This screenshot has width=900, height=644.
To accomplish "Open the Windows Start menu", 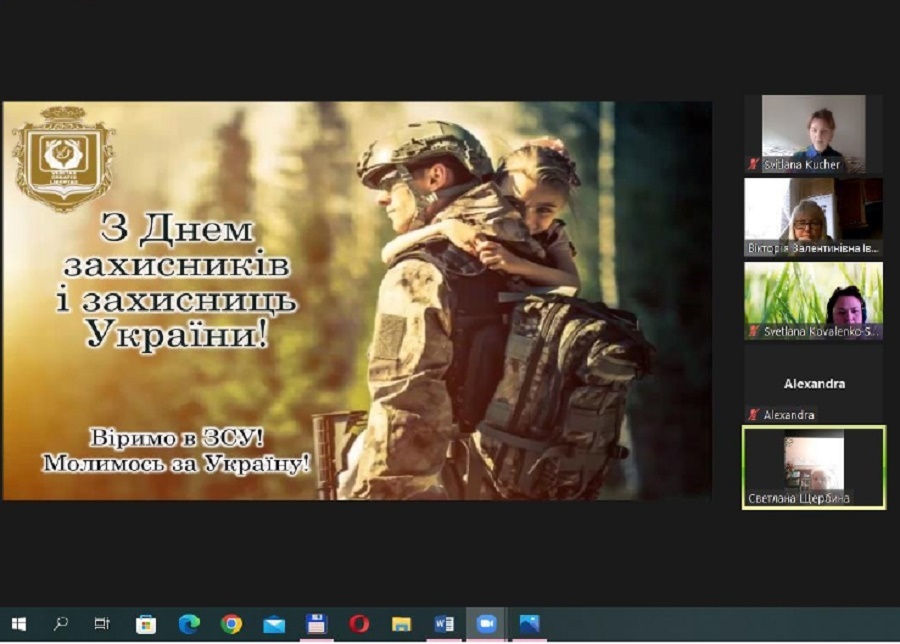I will point(18,624).
